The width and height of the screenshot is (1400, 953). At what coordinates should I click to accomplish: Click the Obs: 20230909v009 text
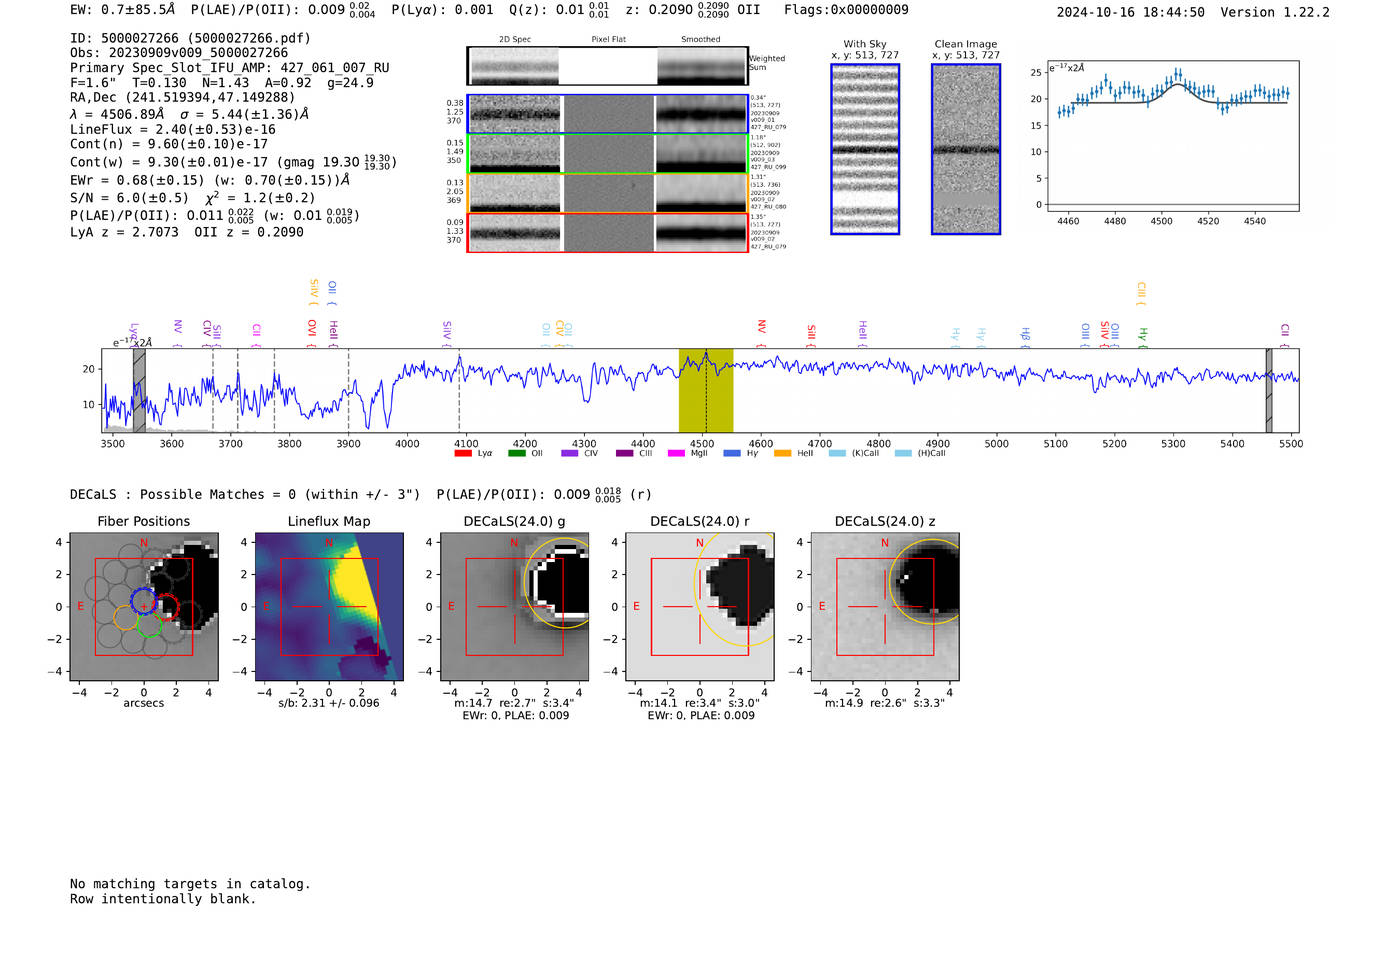pos(179,53)
